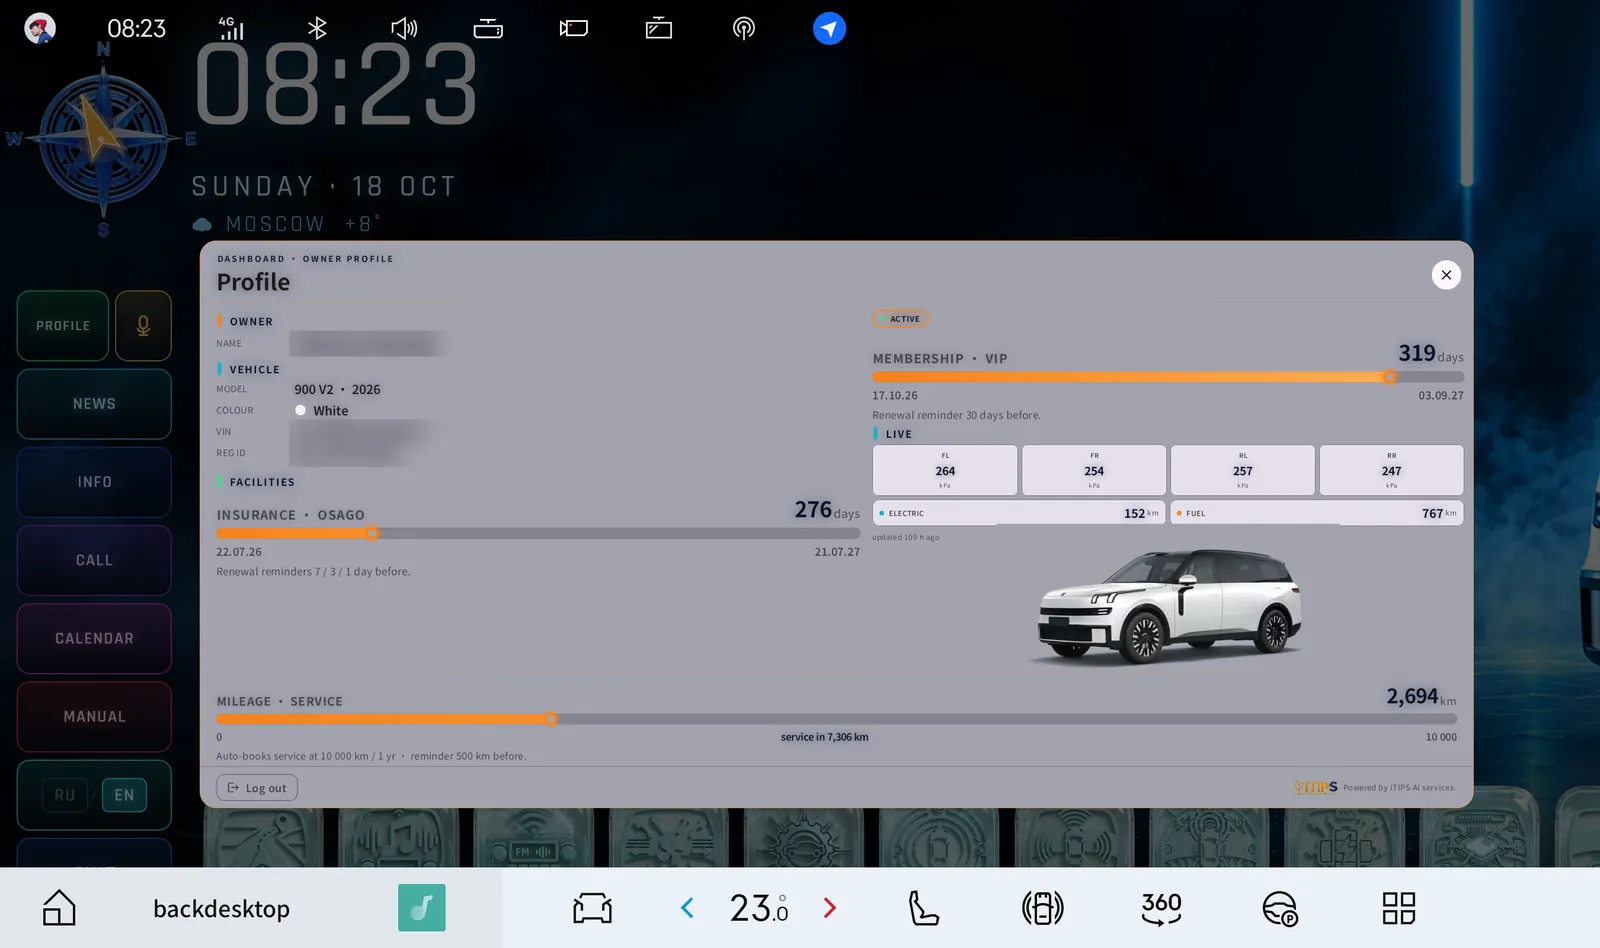The image size is (1600, 948).
Task: Open the 360 camera view
Action: point(1161,908)
